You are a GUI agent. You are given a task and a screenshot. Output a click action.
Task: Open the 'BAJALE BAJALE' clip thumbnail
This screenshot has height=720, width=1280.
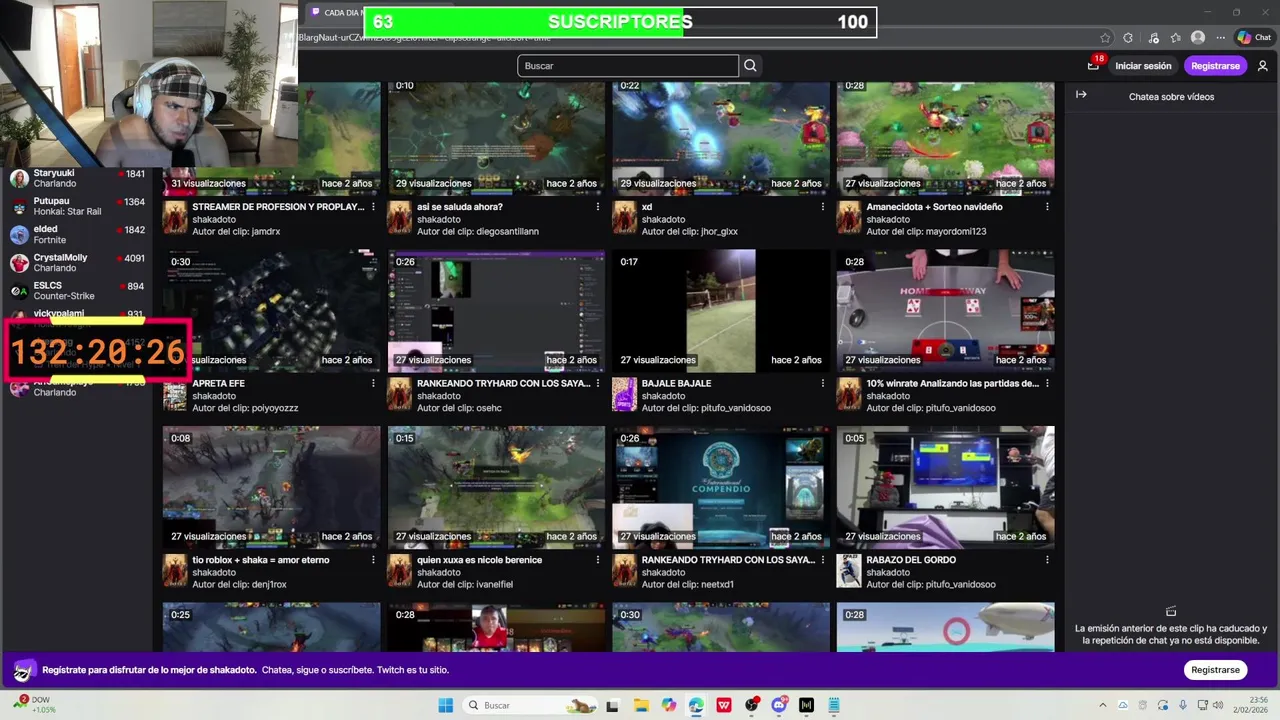(721, 311)
